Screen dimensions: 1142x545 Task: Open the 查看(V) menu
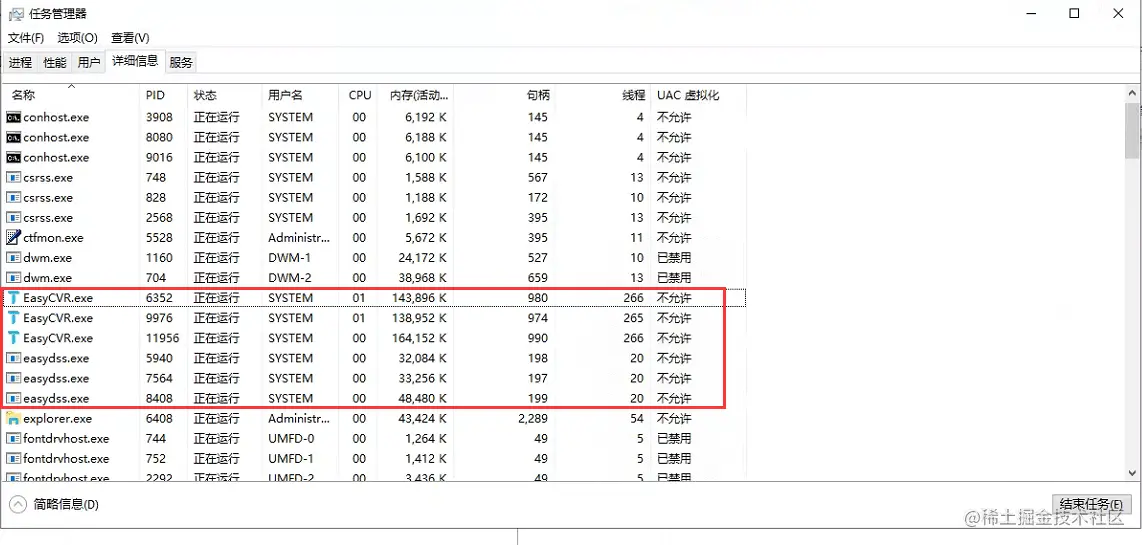[130, 38]
